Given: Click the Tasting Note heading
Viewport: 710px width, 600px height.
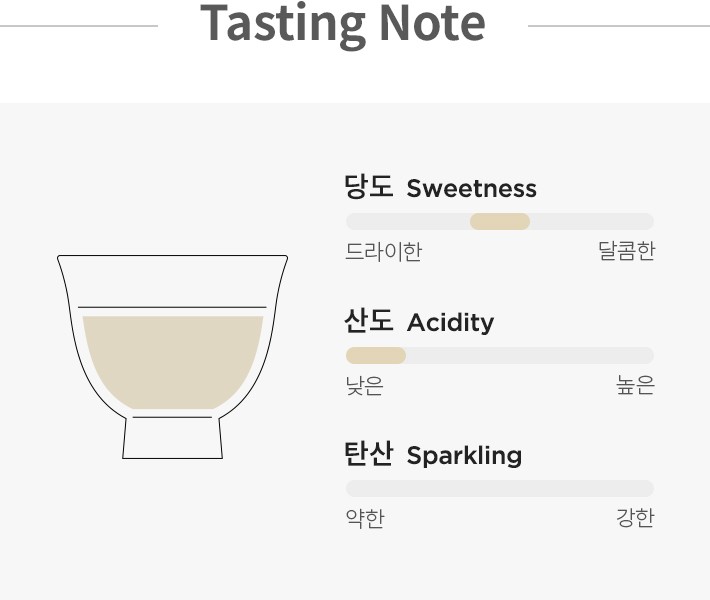Looking at the screenshot, I should click(x=343, y=24).
